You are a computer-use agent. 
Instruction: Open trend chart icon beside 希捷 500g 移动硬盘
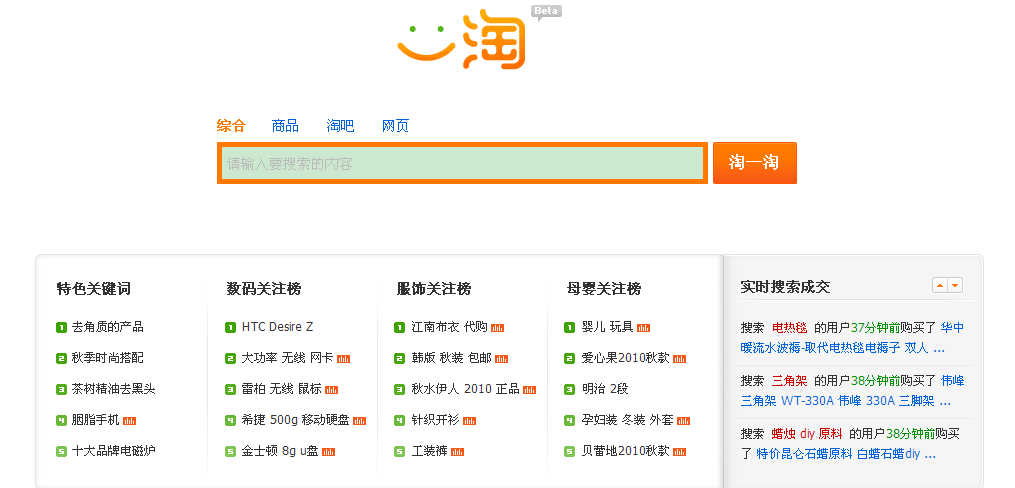[359, 421]
